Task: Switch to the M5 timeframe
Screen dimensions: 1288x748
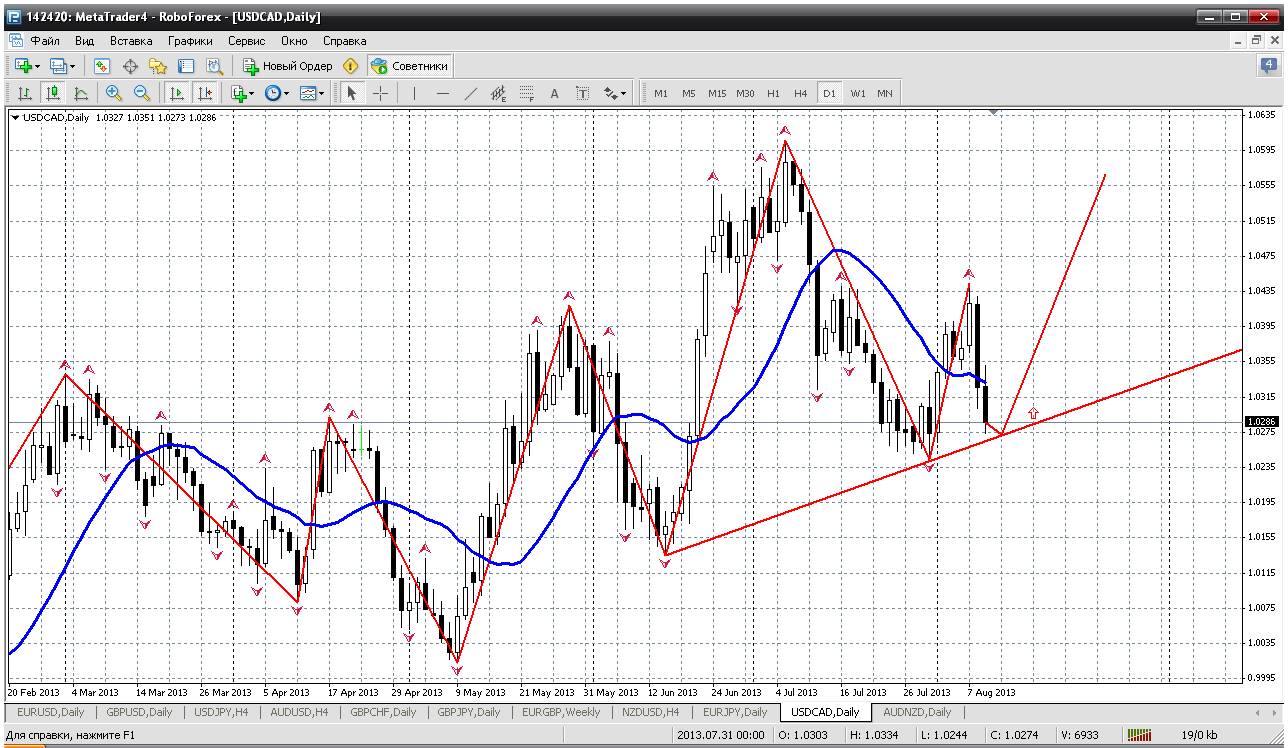Action: [689, 93]
